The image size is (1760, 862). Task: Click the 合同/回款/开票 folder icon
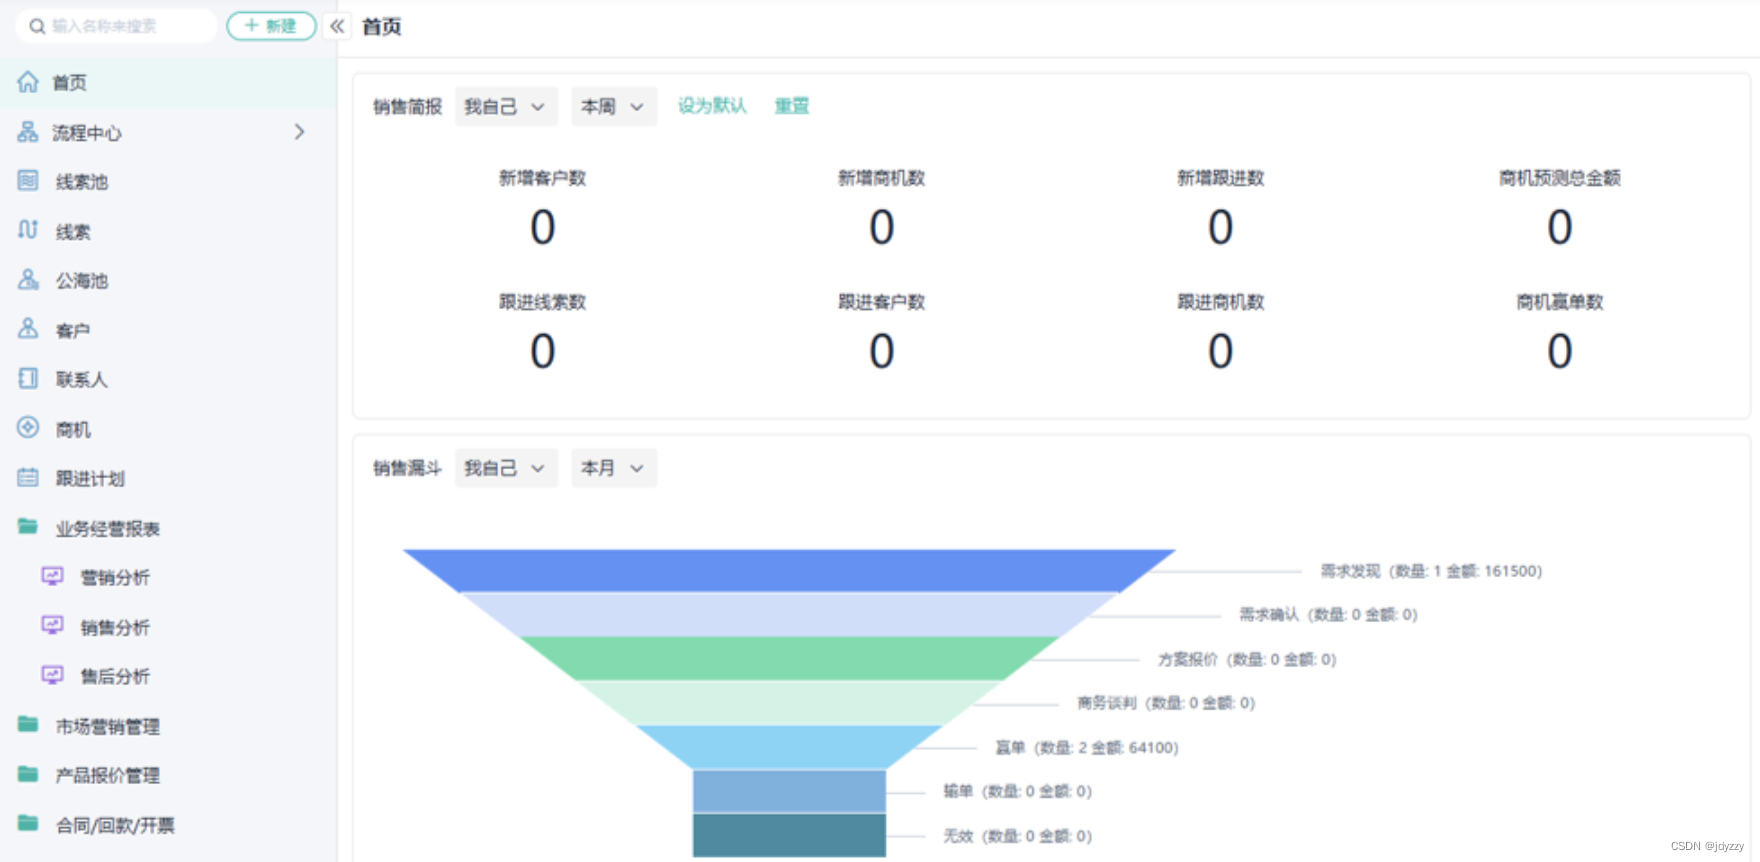(x=28, y=824)
